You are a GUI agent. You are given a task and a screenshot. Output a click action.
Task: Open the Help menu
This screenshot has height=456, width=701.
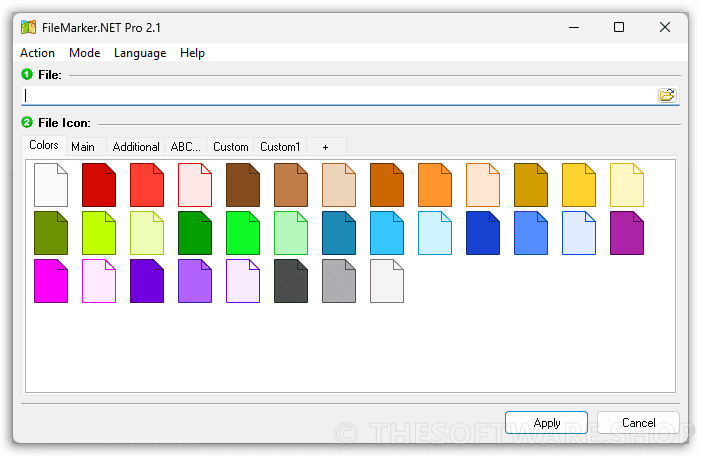tap(192, 53)
